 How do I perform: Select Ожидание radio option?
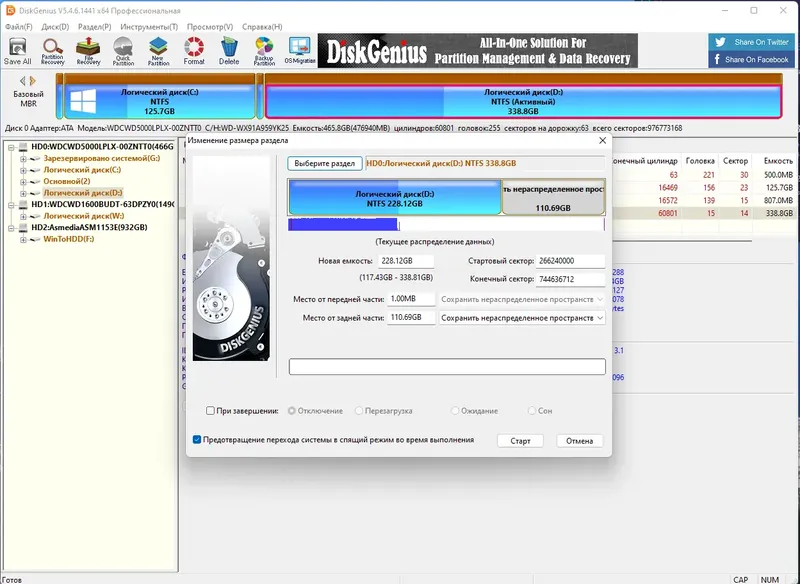click(x=455, y=411)
